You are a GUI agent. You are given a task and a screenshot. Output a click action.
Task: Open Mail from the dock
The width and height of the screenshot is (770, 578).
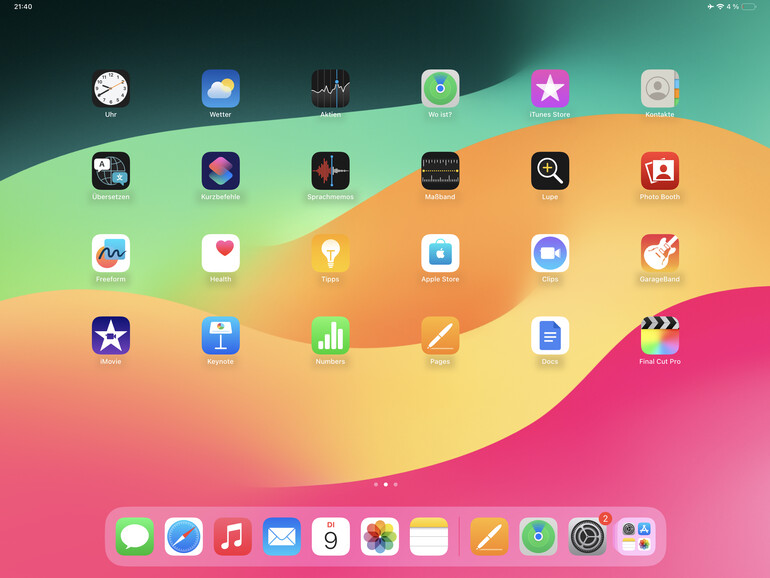click(x=282, y=536)
